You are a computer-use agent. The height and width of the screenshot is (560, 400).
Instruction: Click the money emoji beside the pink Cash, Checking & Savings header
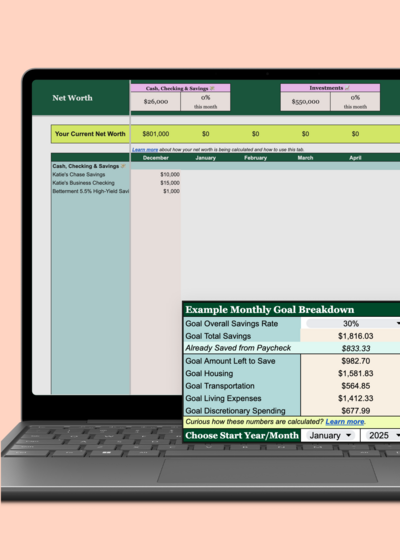click(x=212, y=88)
